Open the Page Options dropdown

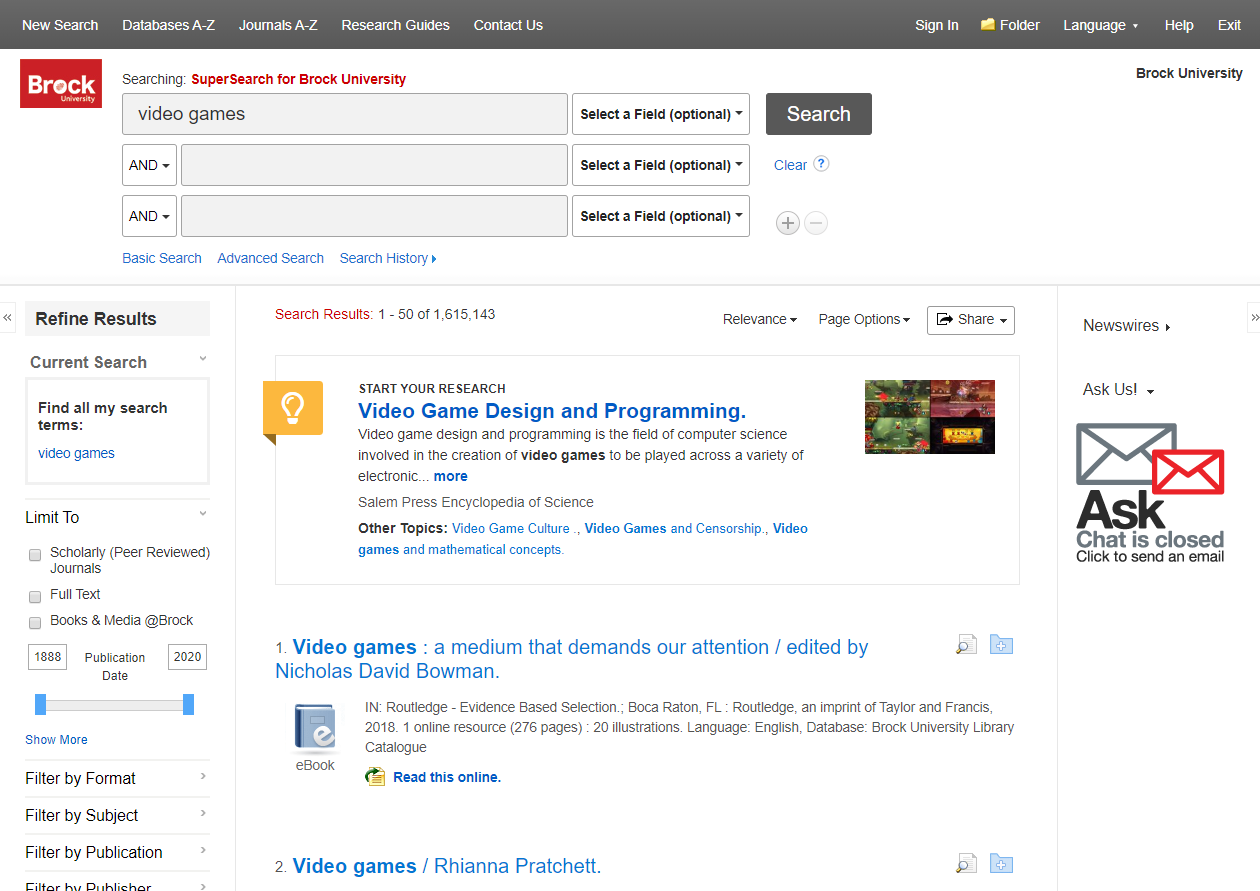[x=864, y=319]
